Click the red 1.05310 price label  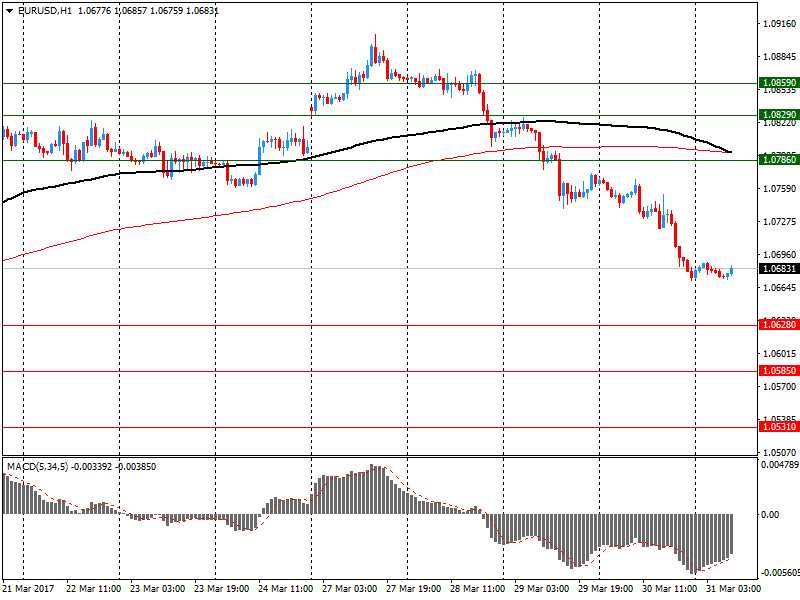click(x=778, y=427)
